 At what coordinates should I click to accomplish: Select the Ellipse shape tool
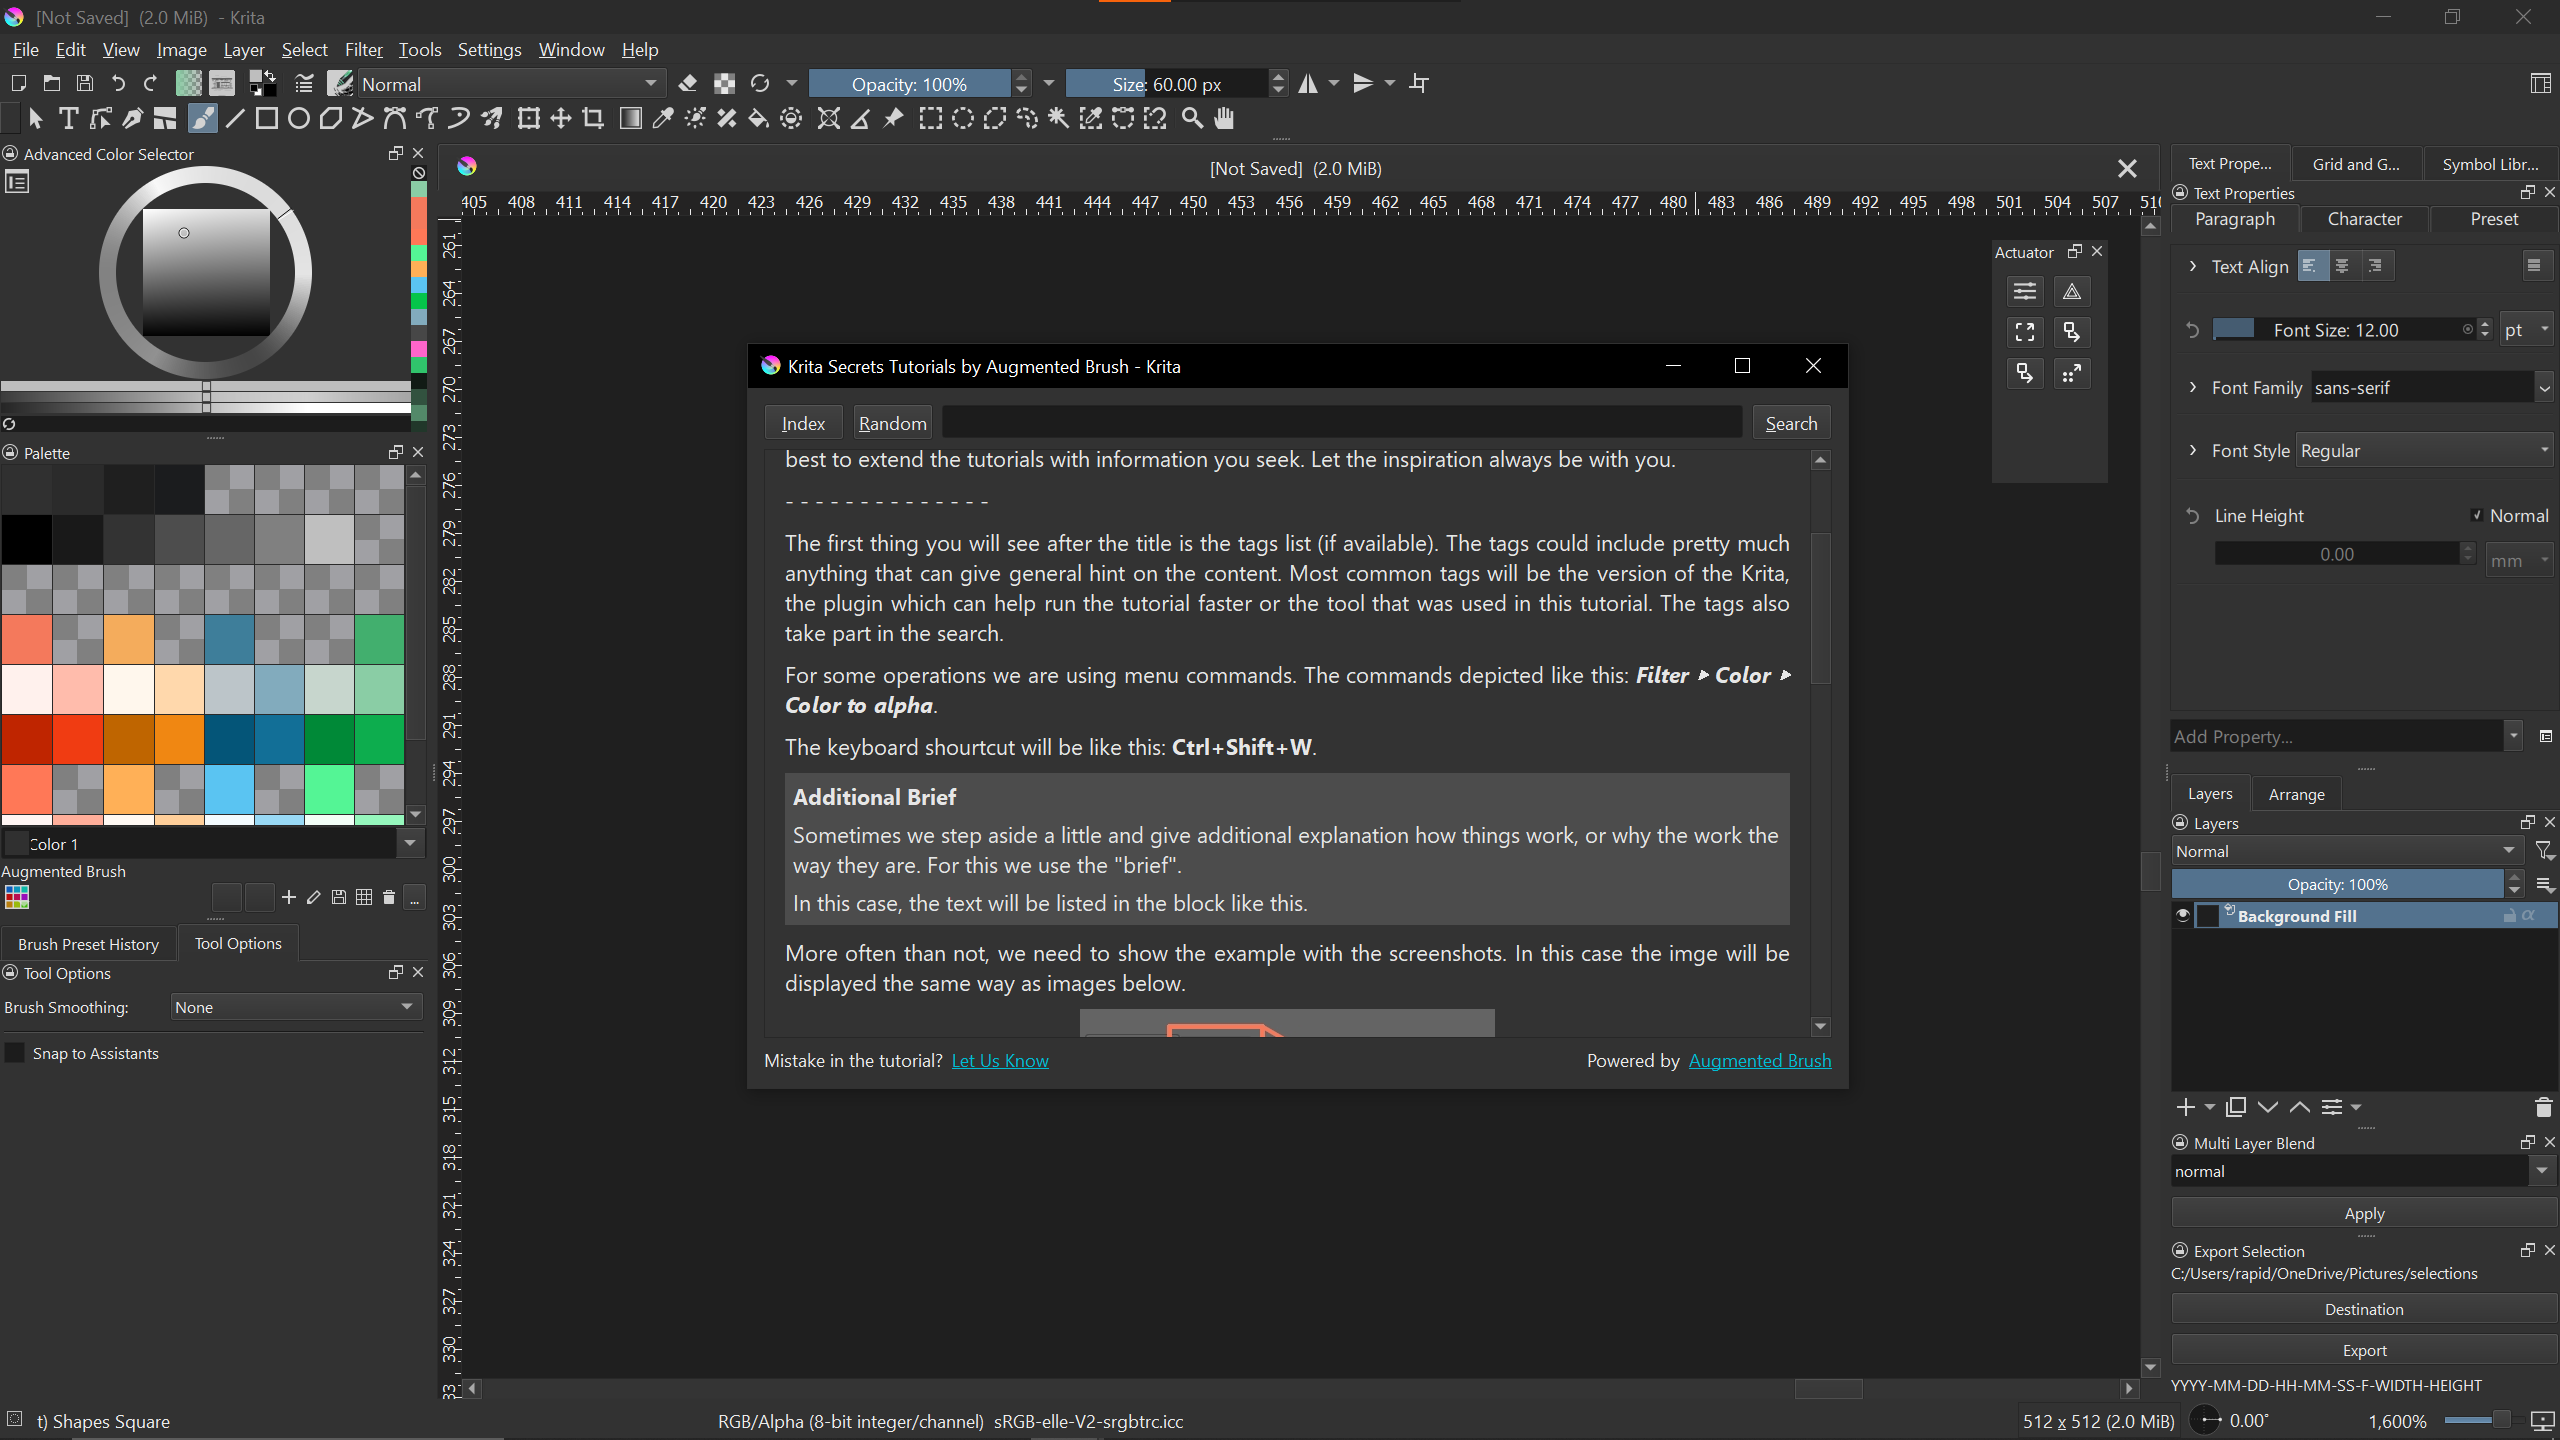(x=298, y=119)
